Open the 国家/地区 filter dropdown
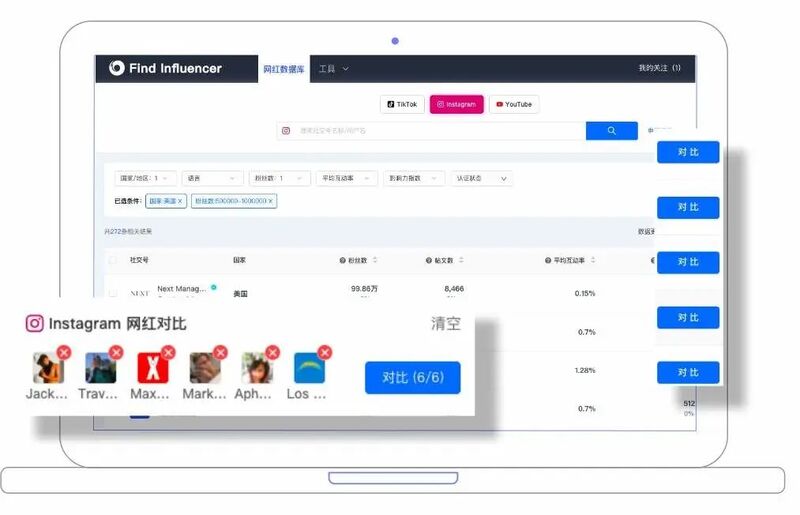Screen dimensions: 800x515 [145, 178]
